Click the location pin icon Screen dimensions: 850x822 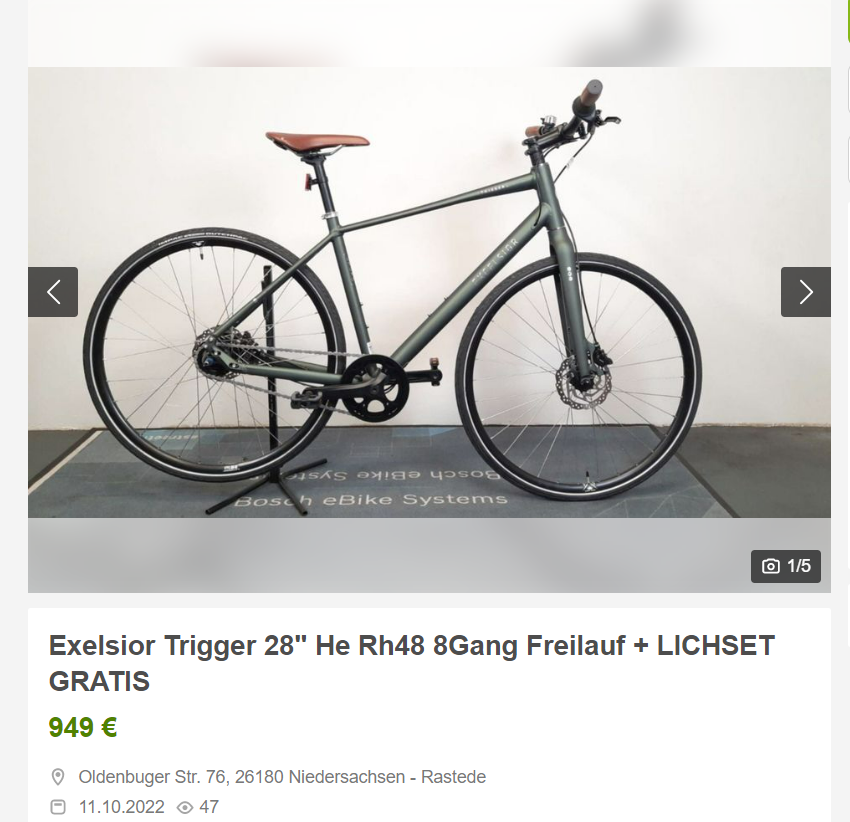click(x=57, y=776)
